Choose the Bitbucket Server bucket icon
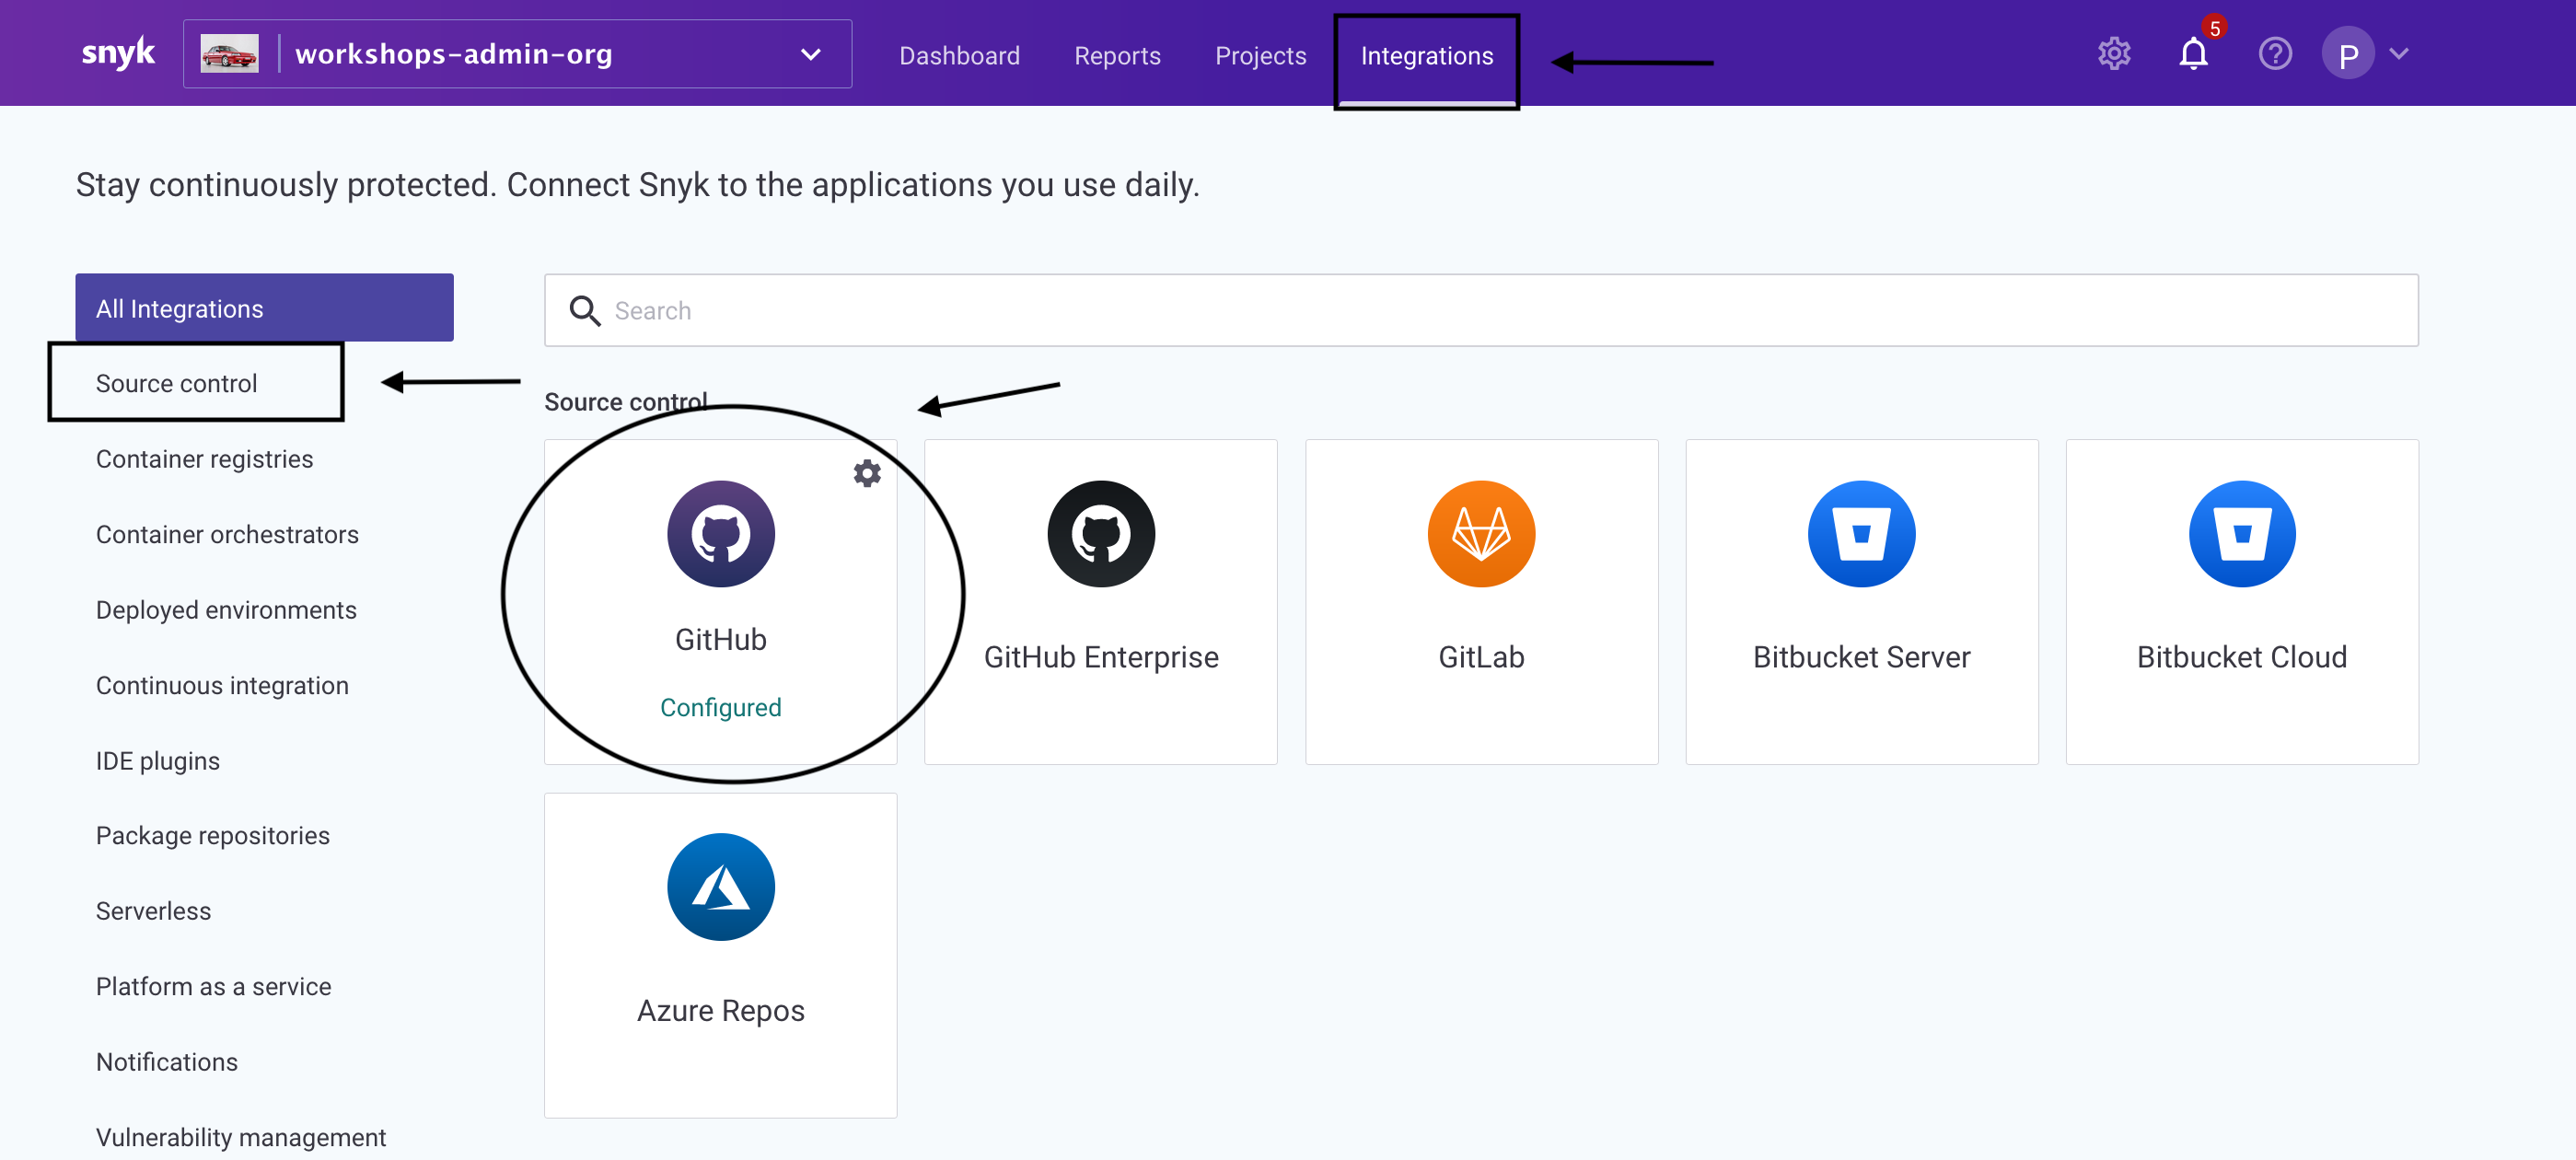Screen dimensions: 2576x1160 1860,534
